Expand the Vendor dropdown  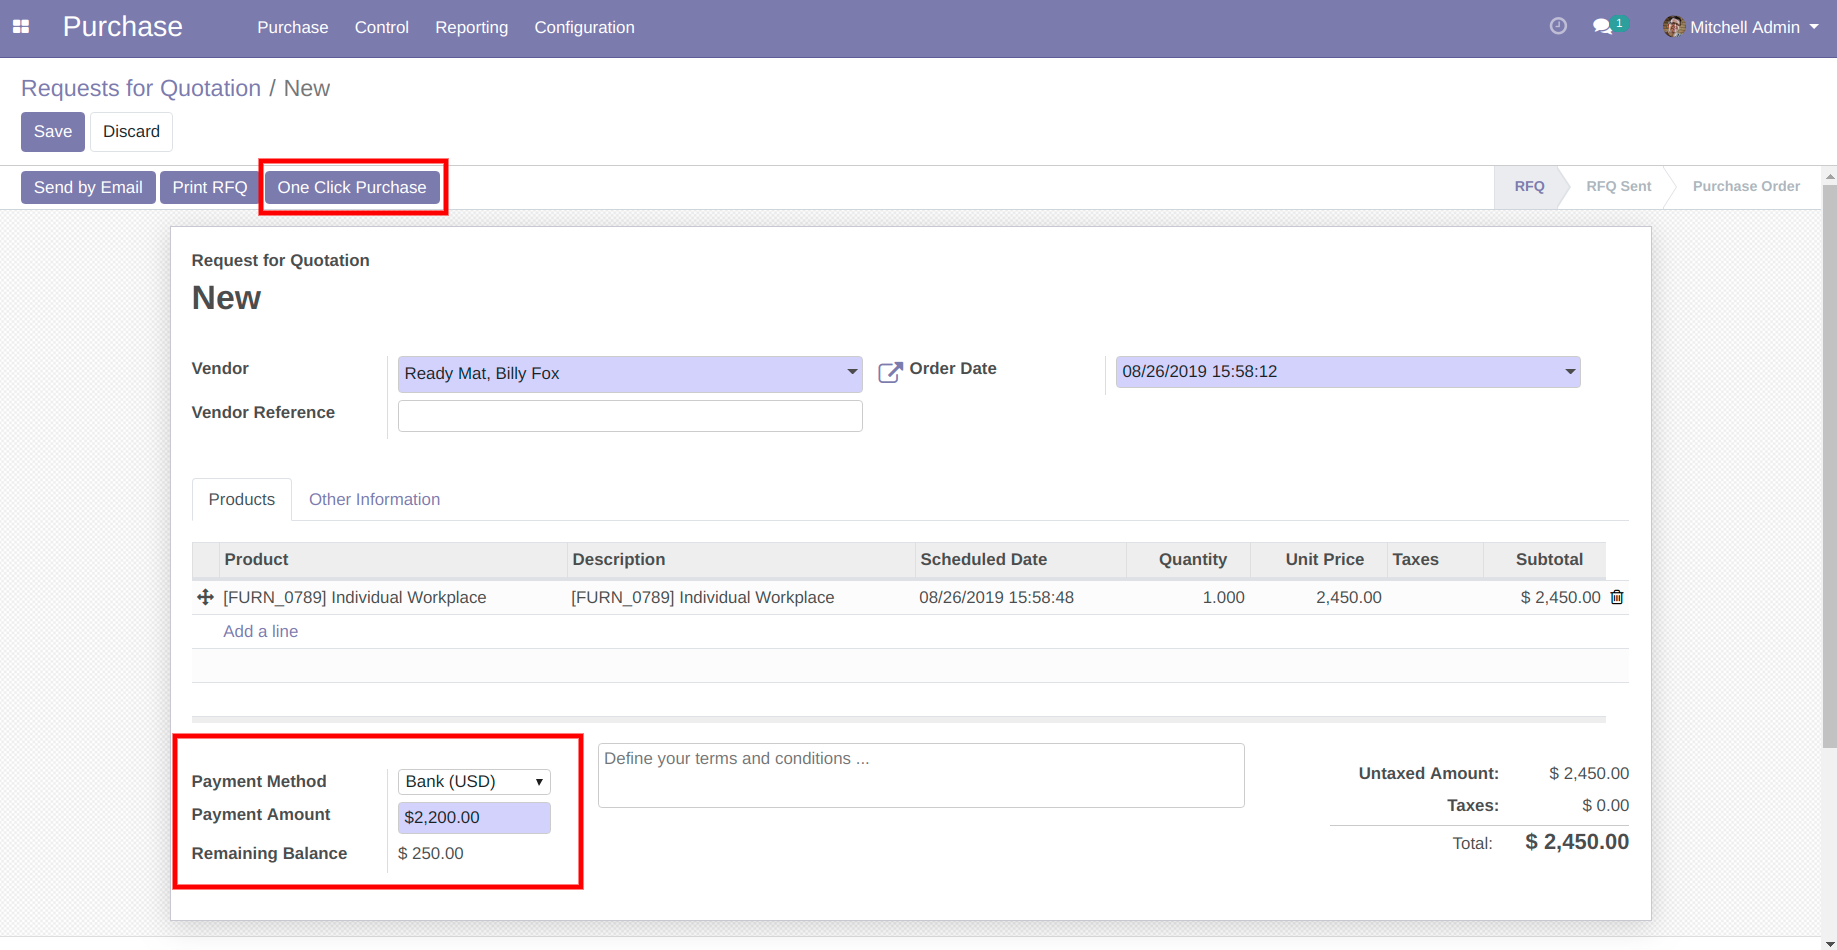(852, 373)
